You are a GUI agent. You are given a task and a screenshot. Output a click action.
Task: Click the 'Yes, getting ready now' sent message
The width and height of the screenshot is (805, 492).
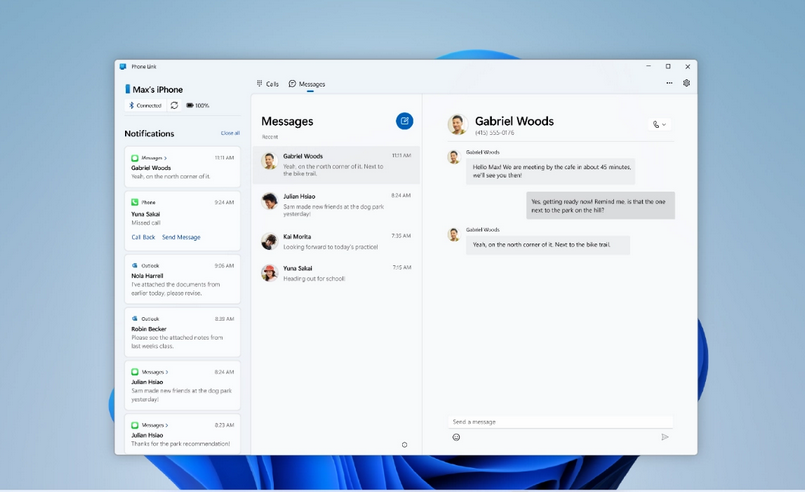(x=600, y=205)
